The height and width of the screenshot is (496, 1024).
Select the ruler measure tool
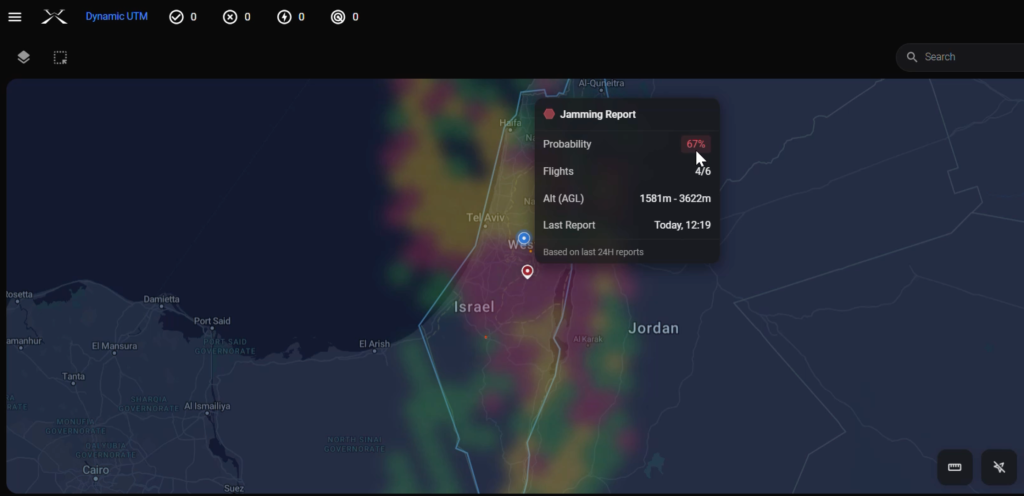[x=955, y=467]
